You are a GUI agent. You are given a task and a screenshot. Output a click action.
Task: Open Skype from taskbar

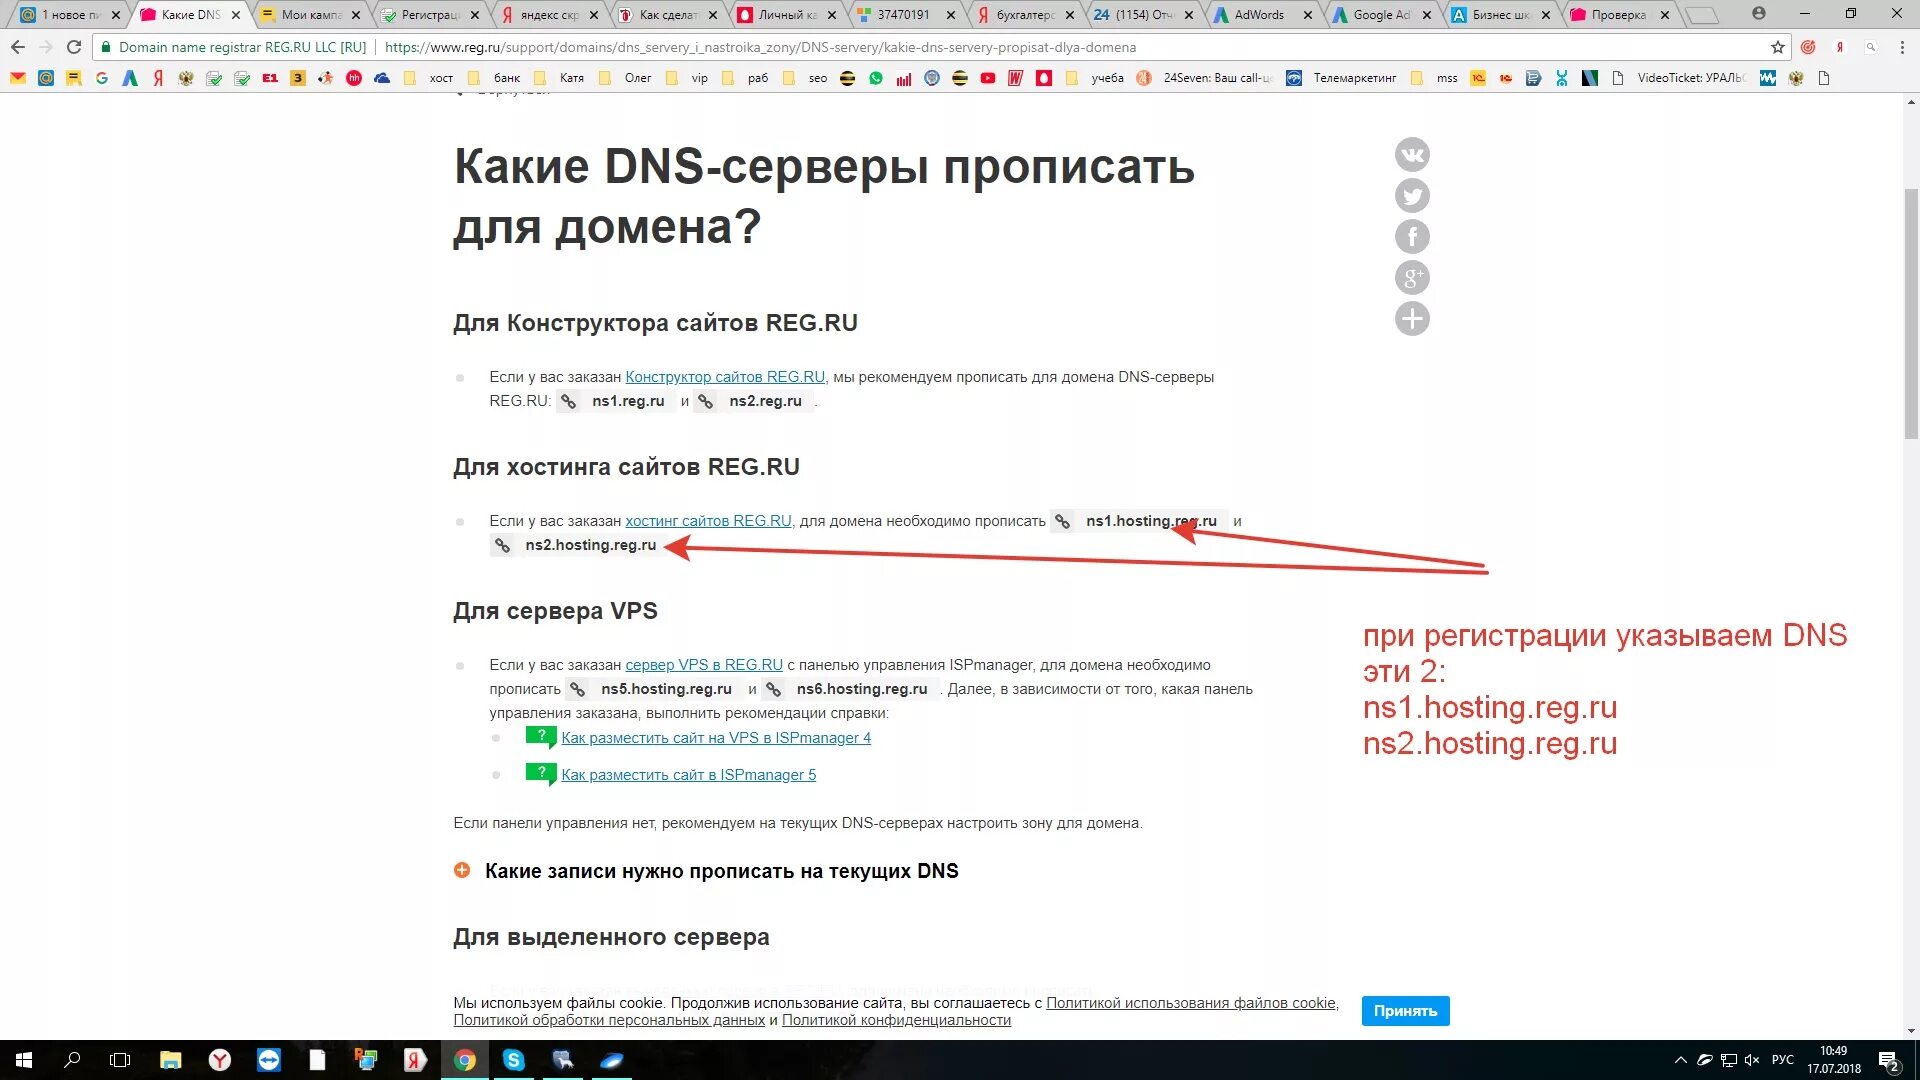(514, 1060)
